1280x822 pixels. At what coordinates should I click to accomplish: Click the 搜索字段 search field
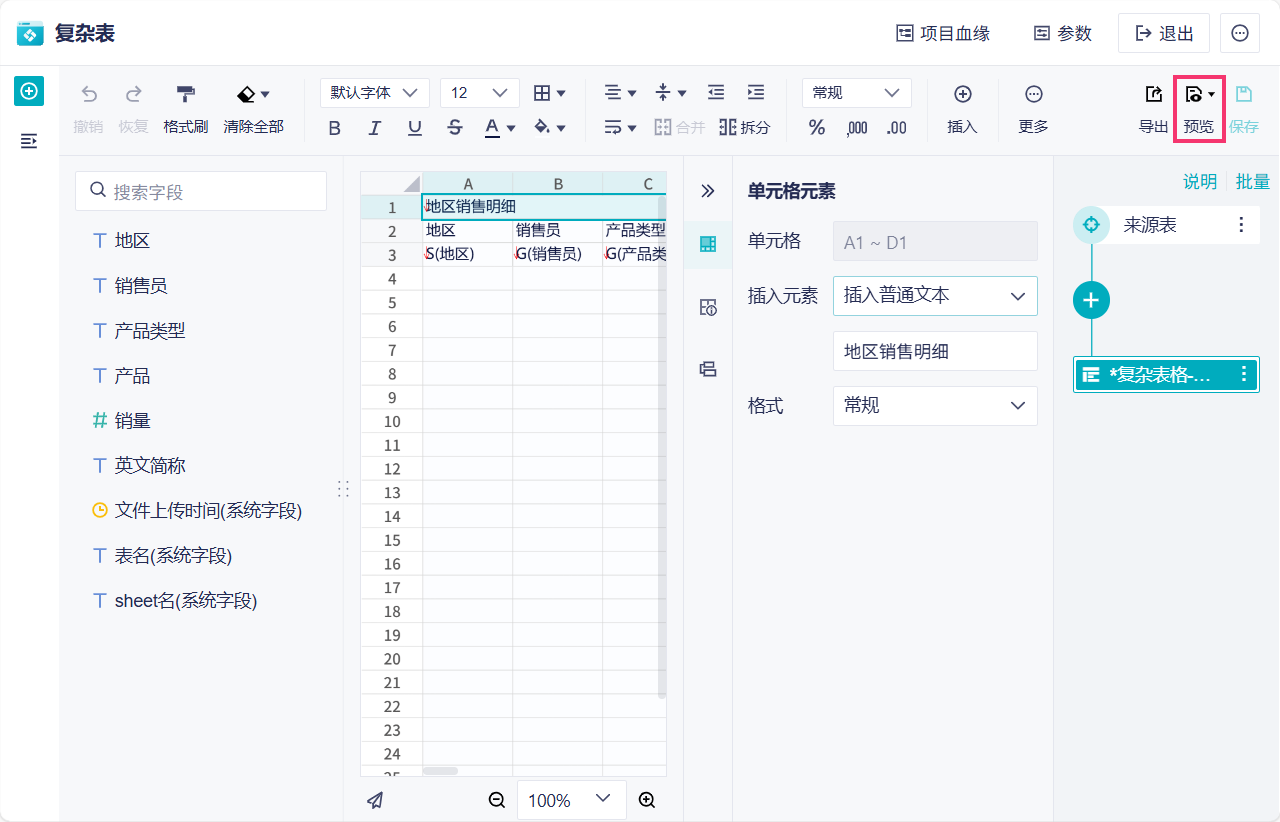pyautogui.click(x=201, y=191)
